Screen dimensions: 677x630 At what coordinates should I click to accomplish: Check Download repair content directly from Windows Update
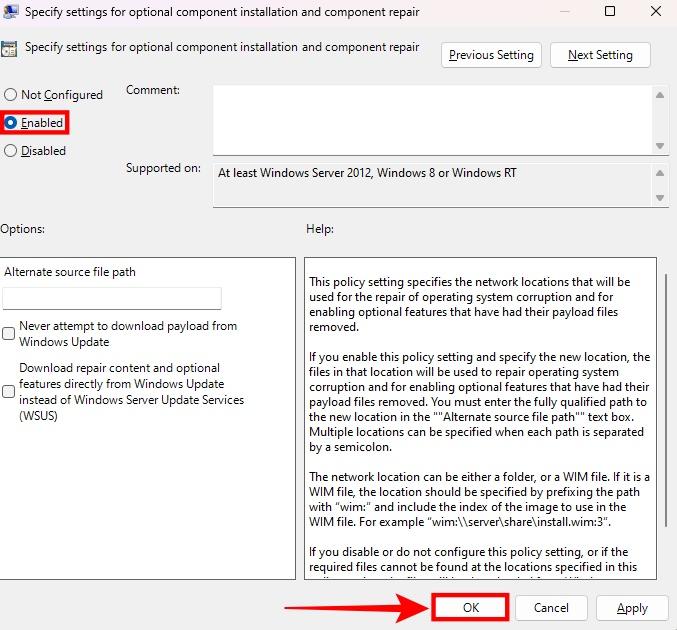pos(9,392)
